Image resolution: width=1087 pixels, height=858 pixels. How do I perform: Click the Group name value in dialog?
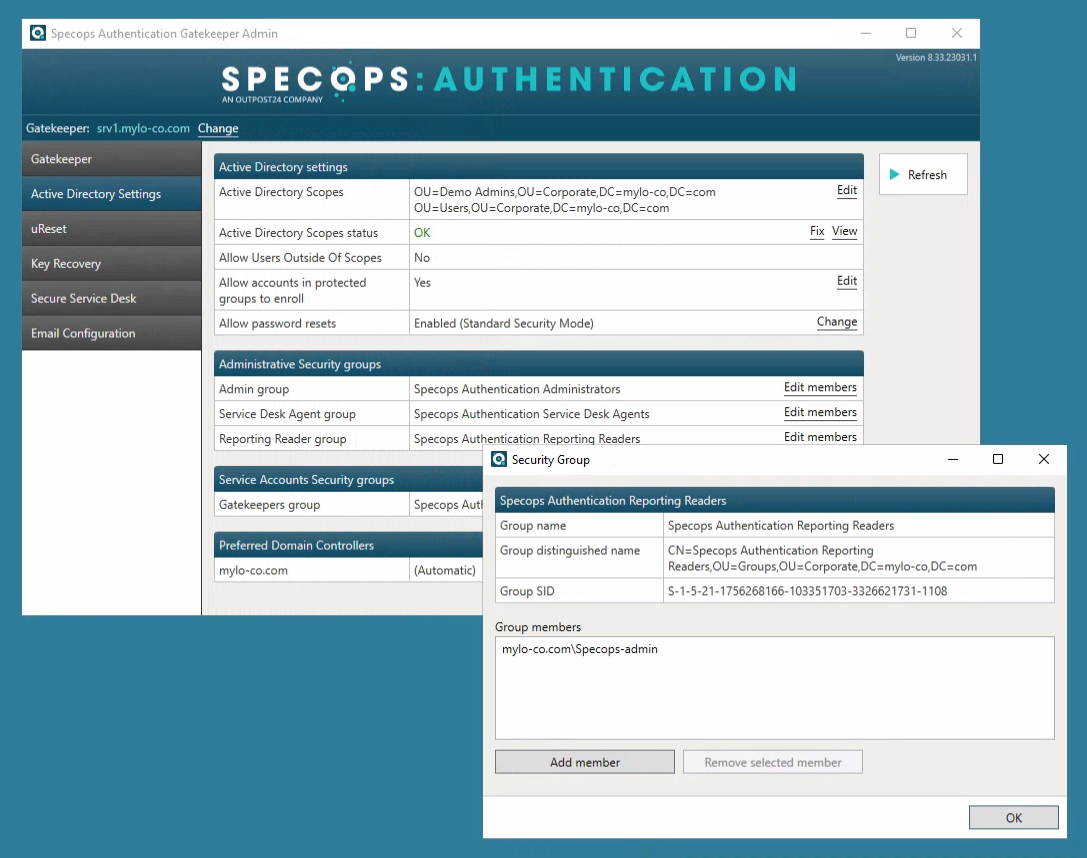[x=781, y=526]
